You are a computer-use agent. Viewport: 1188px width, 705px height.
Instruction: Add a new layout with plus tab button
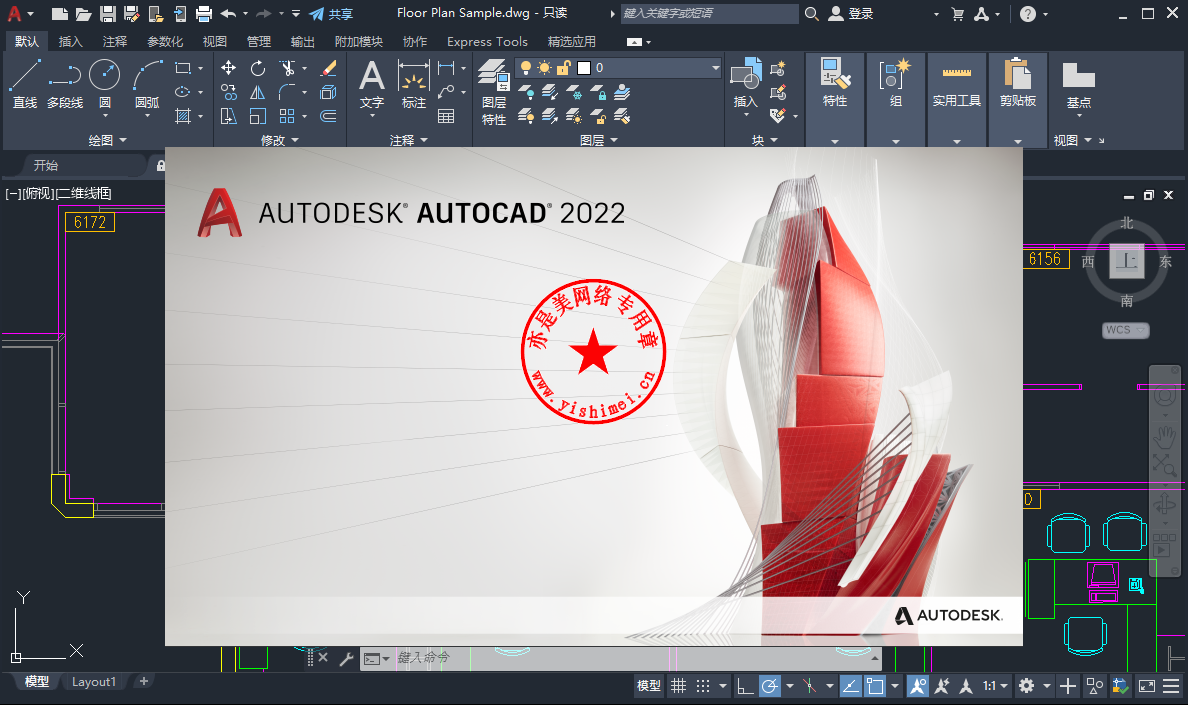pyautogui.click(x=144, y=682)
